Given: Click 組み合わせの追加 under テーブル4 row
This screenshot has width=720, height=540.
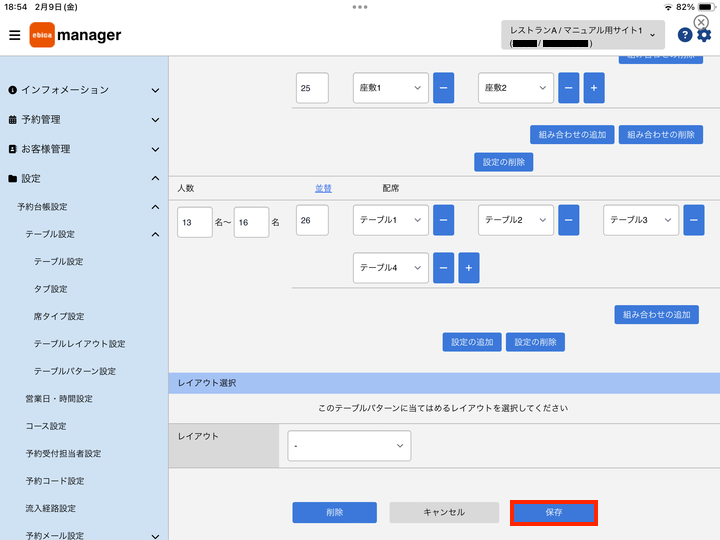Looking at the screenshot, I should tap(657, 315).
